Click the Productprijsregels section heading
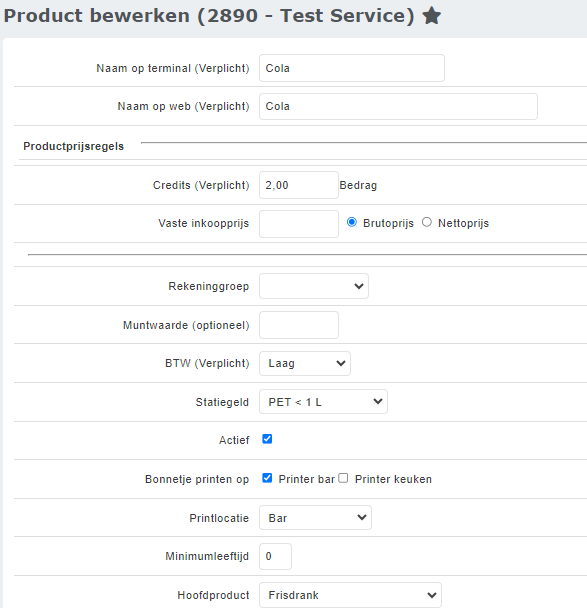The image size is (587, 608). coord(74,146)
